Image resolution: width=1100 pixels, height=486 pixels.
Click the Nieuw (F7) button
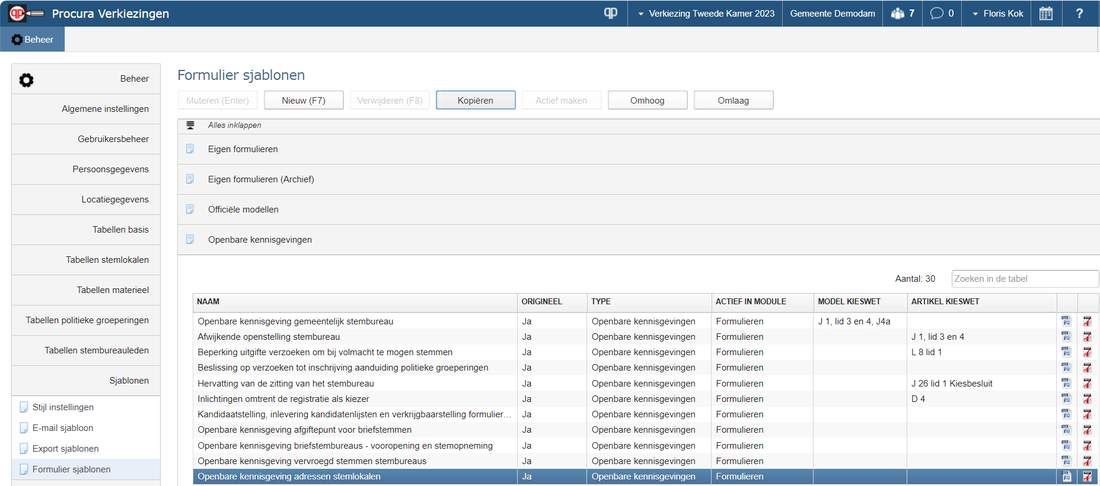304,100
